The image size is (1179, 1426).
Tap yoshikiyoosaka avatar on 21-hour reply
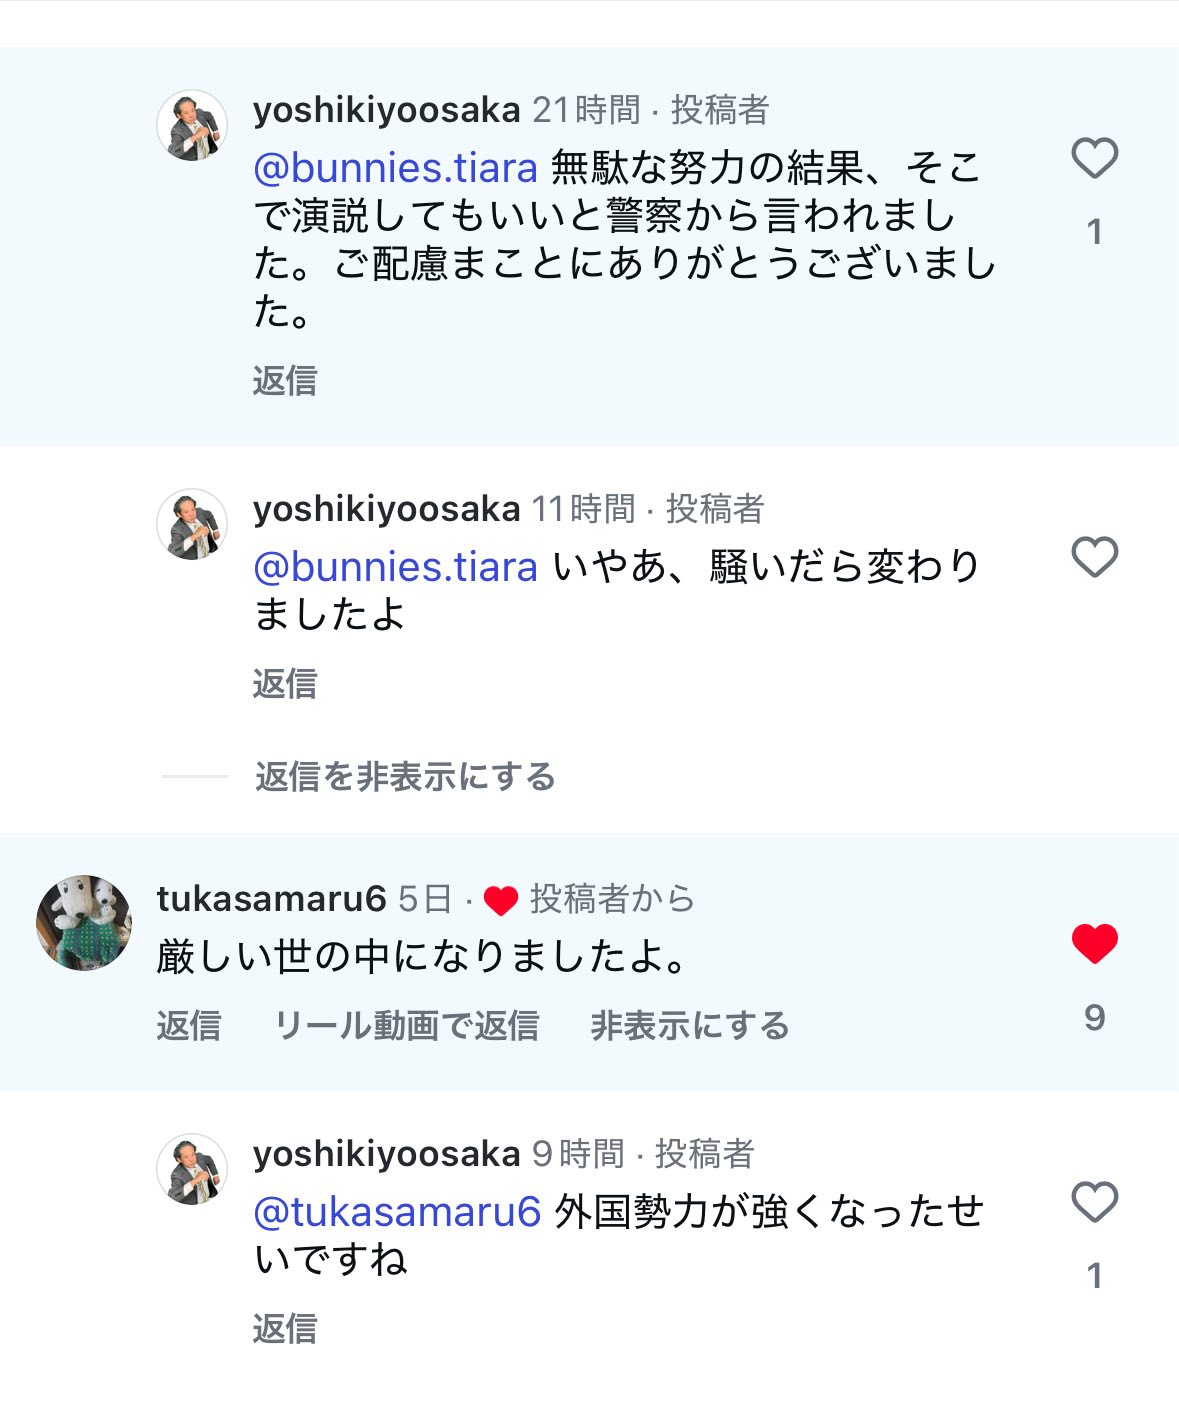[x=192, y=126]
